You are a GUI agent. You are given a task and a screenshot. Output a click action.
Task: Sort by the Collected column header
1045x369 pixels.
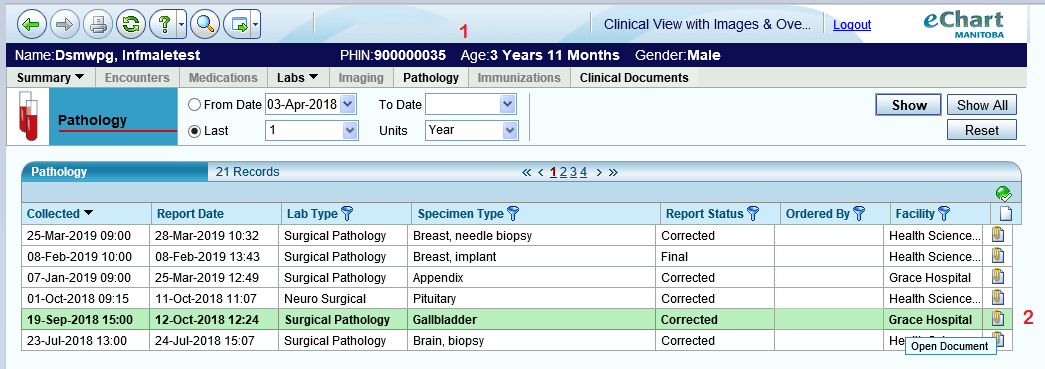click(86, 214)
